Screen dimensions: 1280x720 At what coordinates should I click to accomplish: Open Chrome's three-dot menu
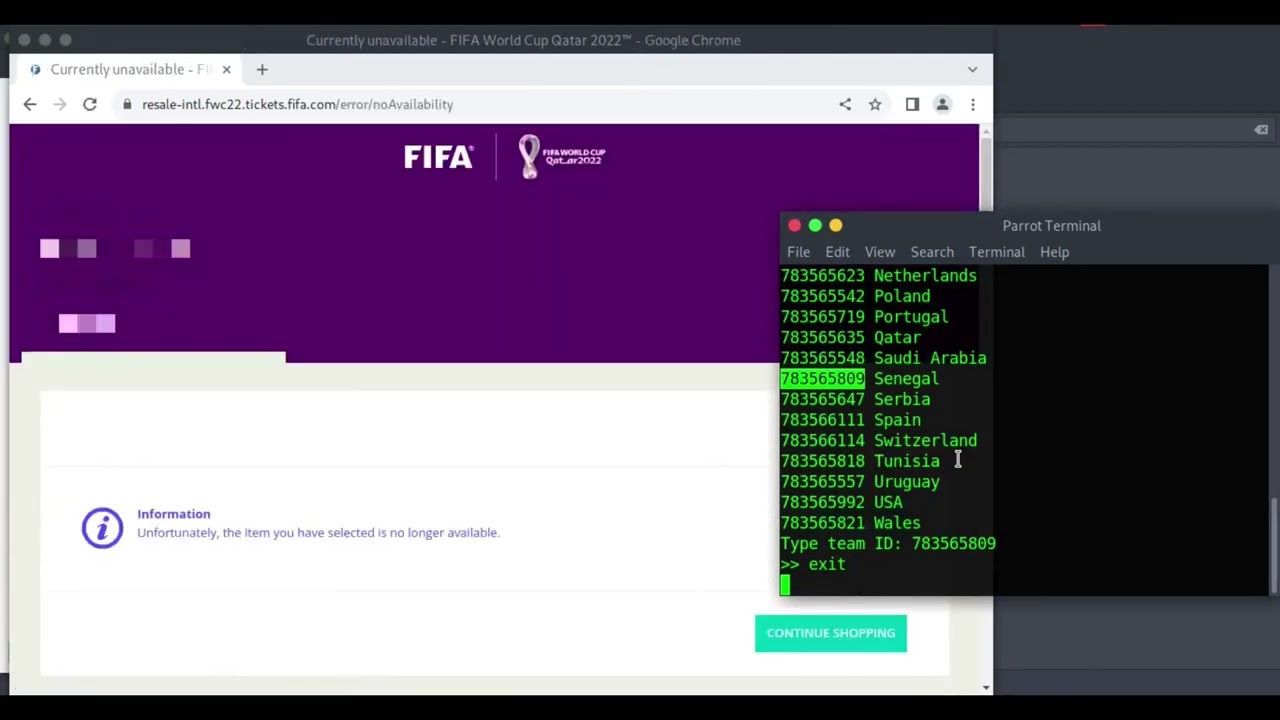(x=972, y=104)
